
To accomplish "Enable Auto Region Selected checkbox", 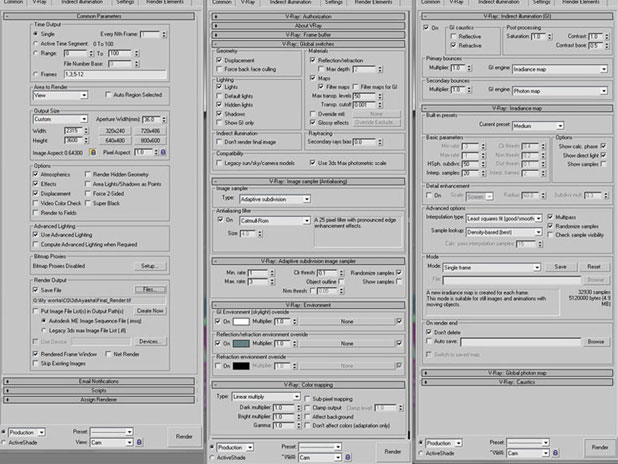I will pyautogui.click(x=108, y=95).
